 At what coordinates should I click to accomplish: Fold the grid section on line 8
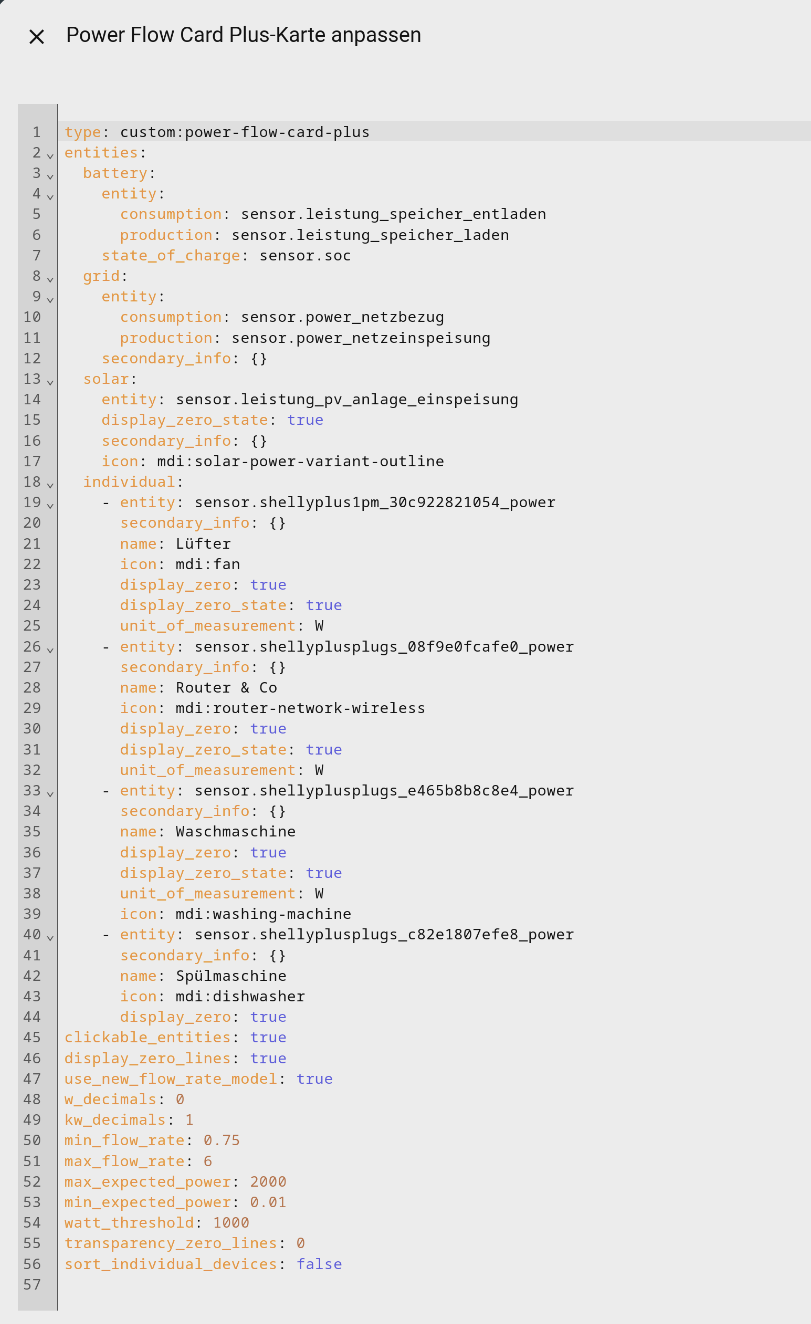pyautogui.click(x=50, y=277)
